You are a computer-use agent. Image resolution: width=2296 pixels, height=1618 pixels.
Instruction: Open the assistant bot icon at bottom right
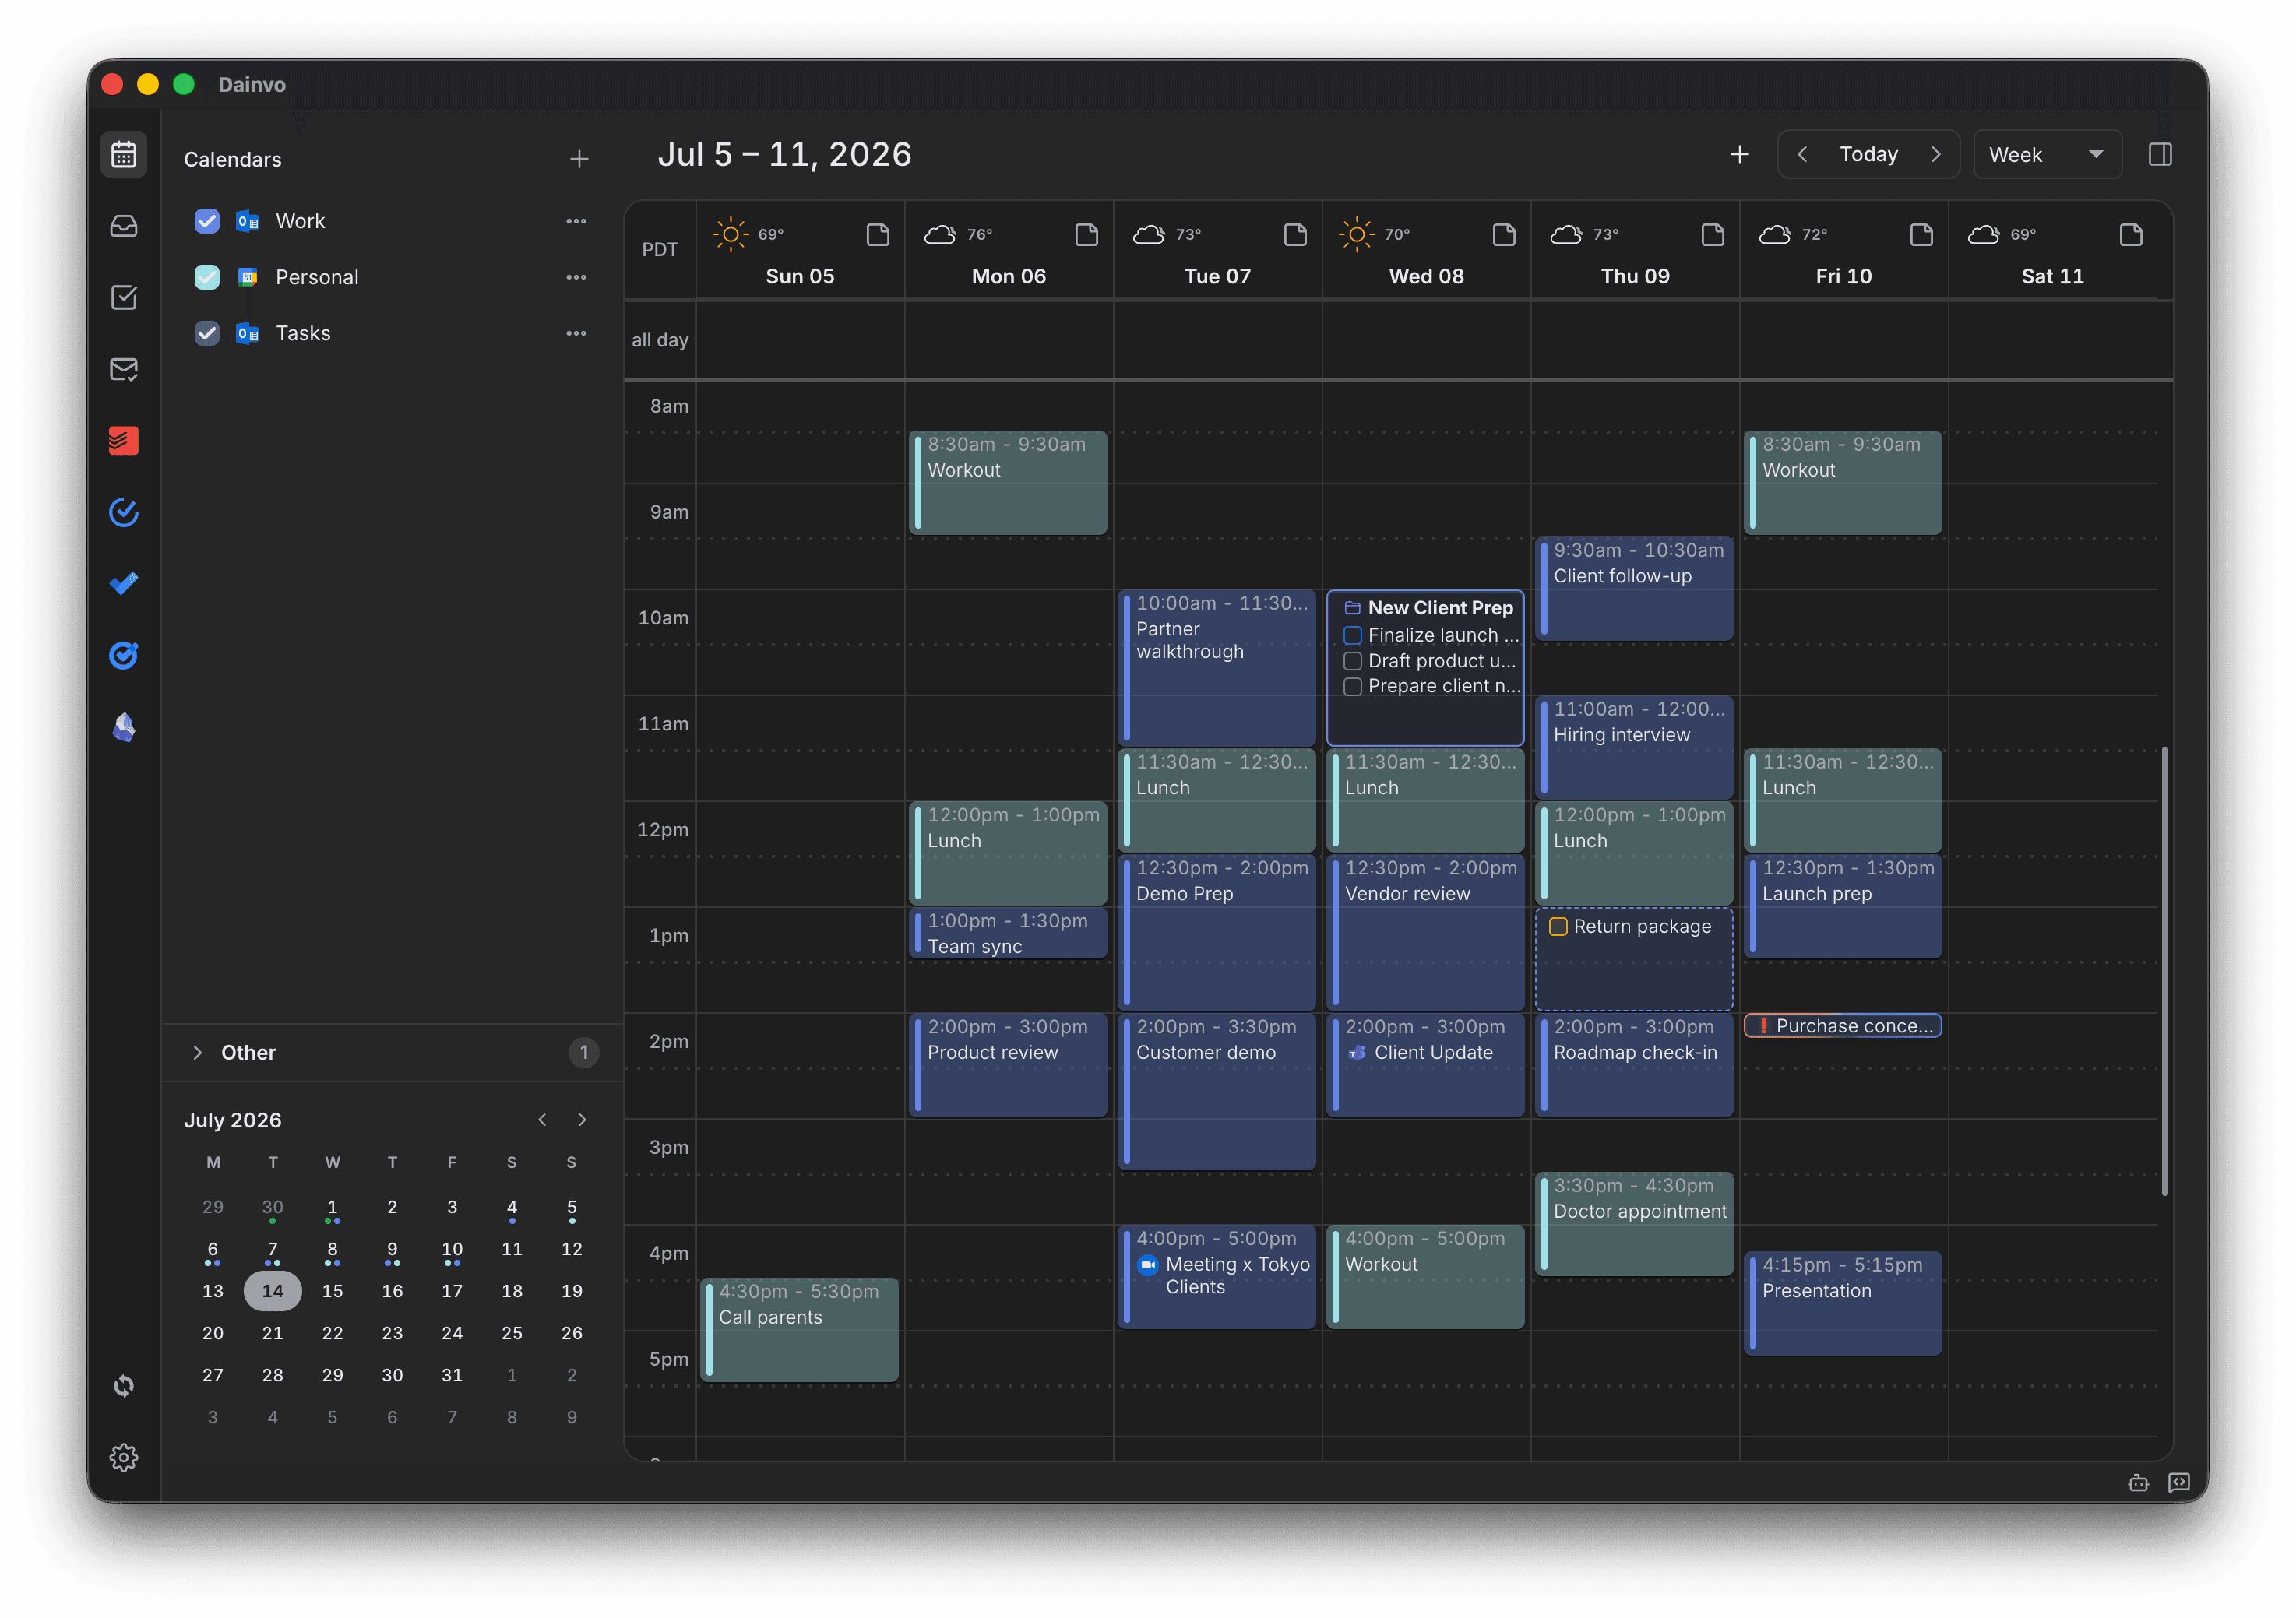(2138, 1482)
